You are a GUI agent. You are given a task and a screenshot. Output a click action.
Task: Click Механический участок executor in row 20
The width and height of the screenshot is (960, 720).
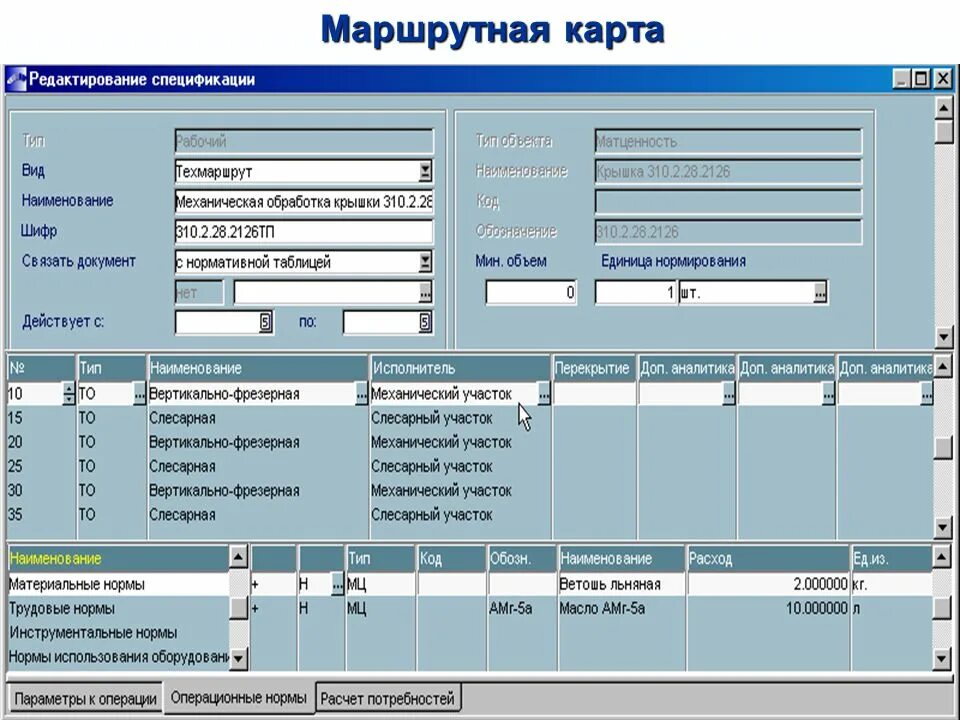pos(441,442)
